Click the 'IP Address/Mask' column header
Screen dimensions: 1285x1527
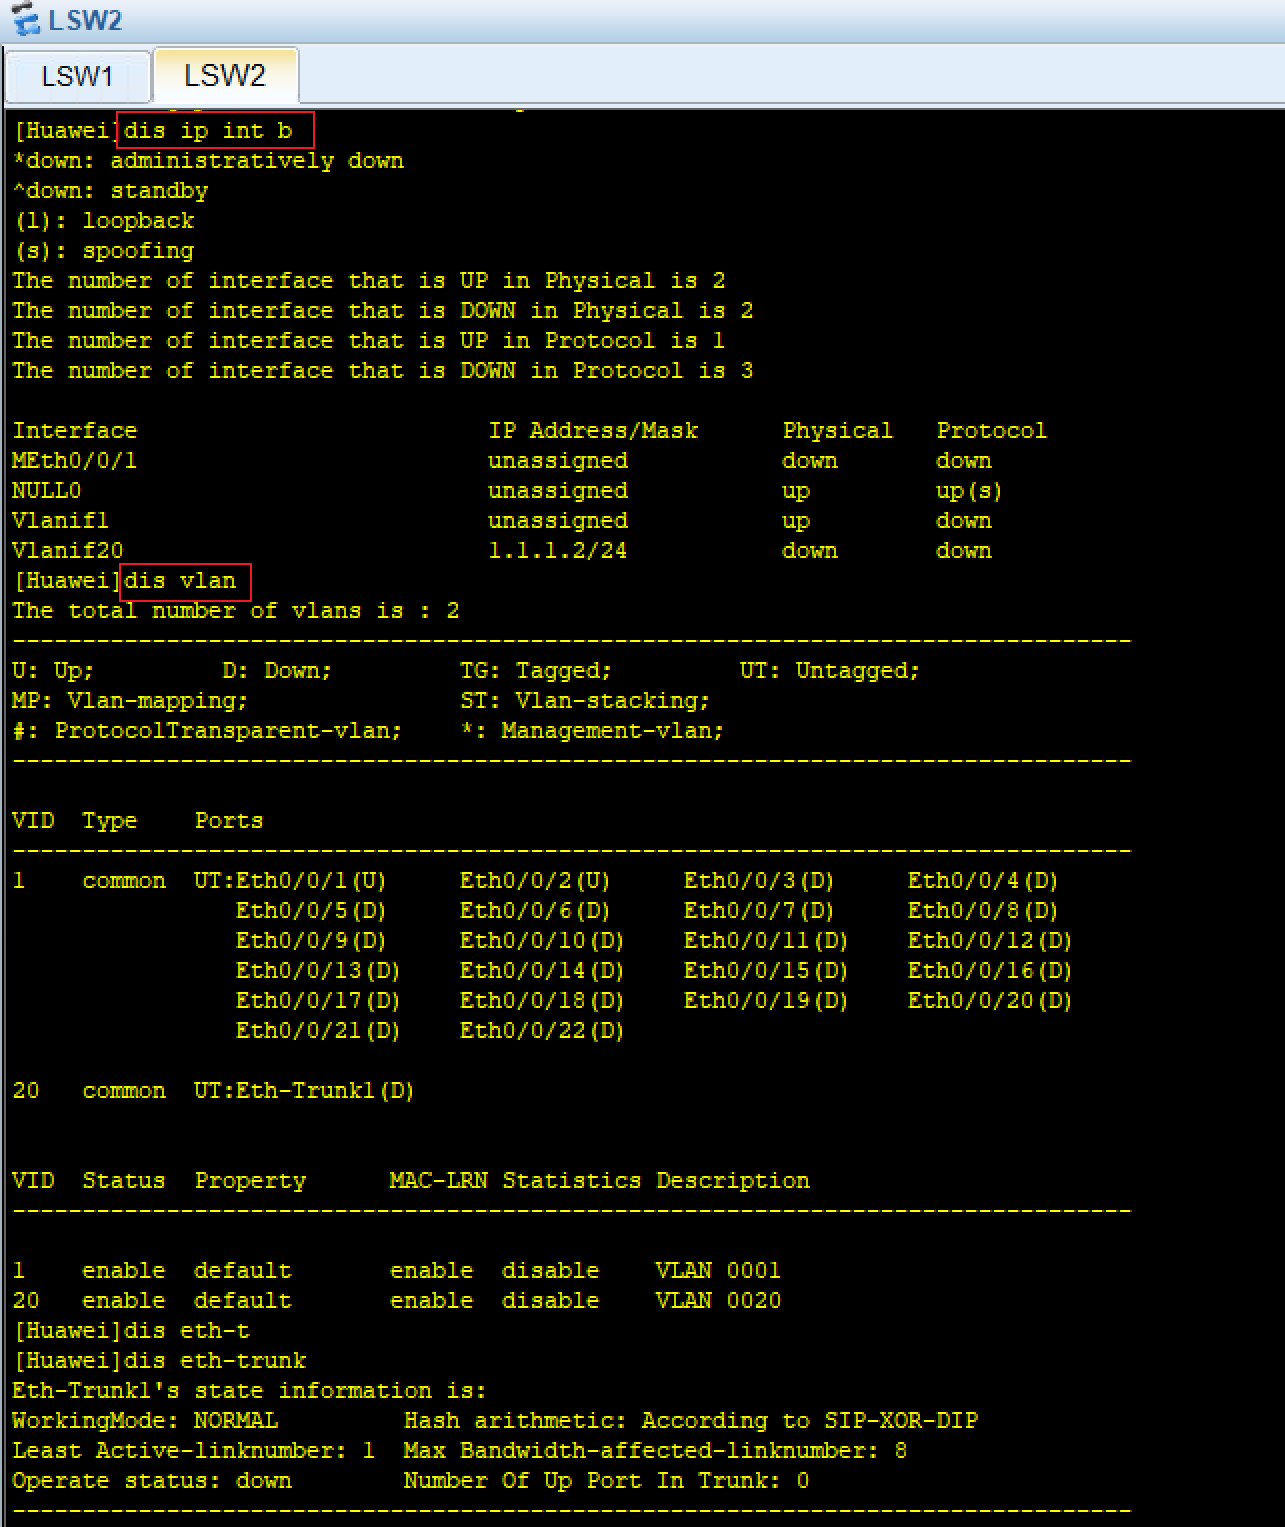pos(593,431)
